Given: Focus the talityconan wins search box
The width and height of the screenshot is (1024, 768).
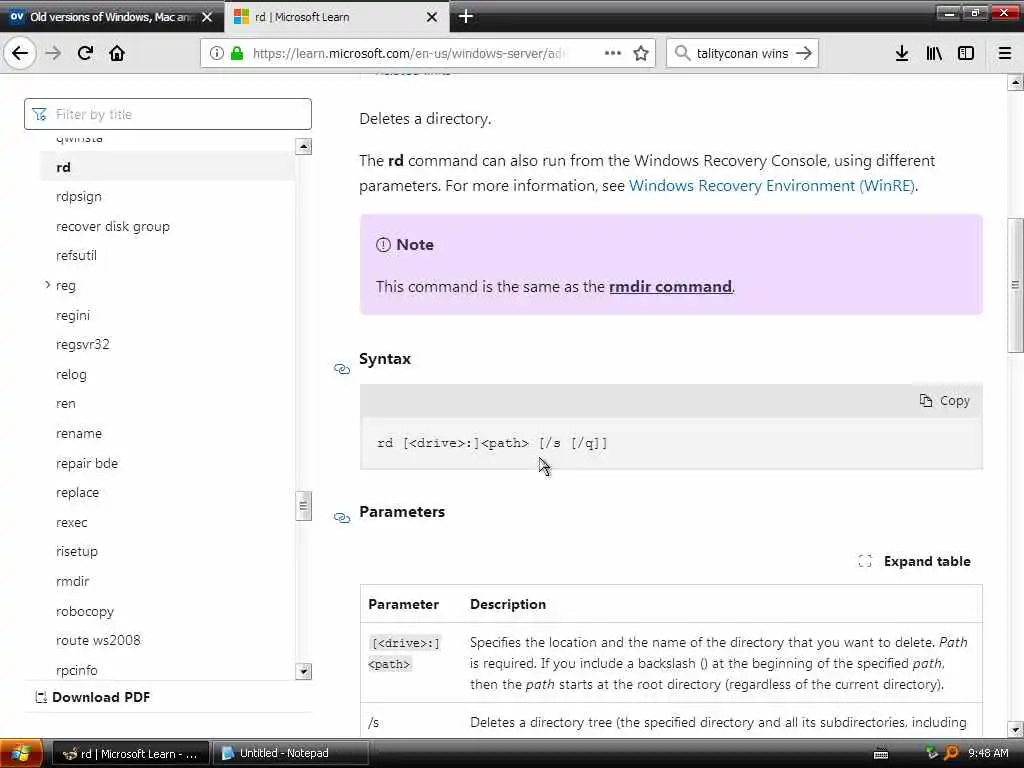Looking at the screenshot, I should click(742, 53).
